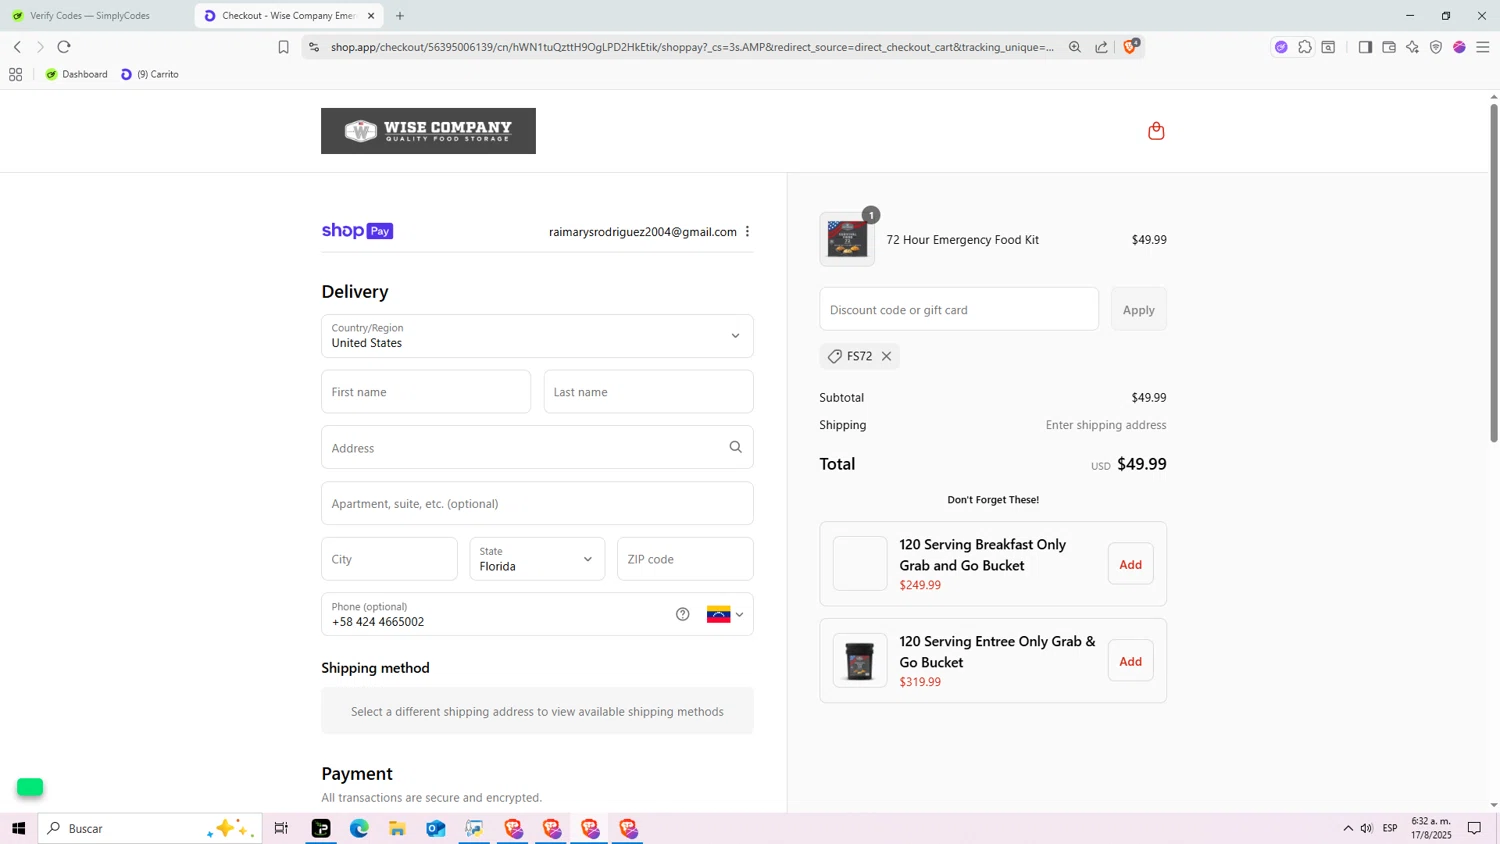Show hidden system tray icons

tap(1348, 828)
